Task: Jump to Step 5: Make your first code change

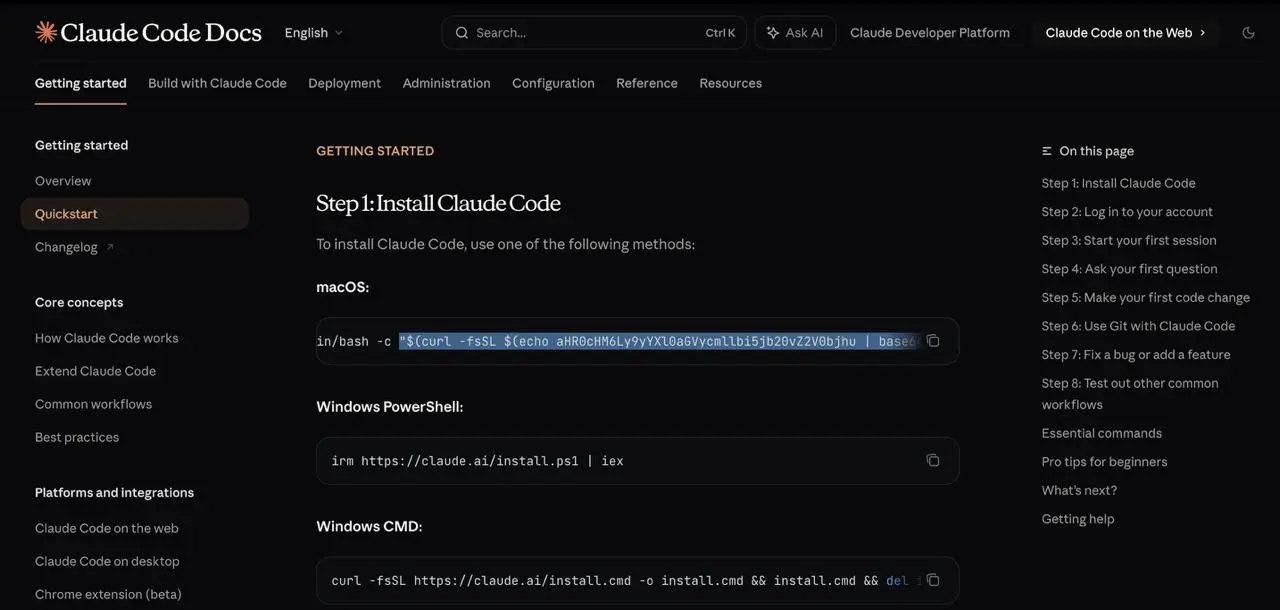Action: coord(1145,297)
